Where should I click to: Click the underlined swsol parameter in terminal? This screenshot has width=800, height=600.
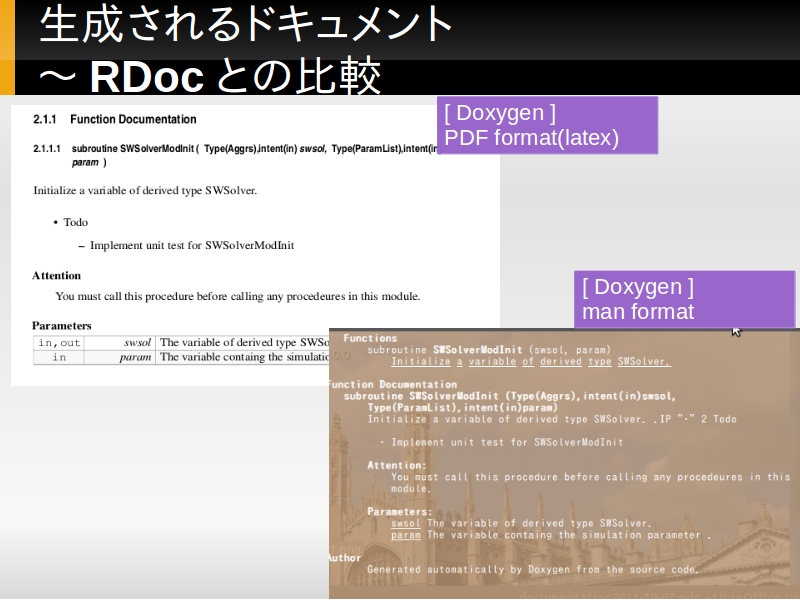[x=405, y=523]
